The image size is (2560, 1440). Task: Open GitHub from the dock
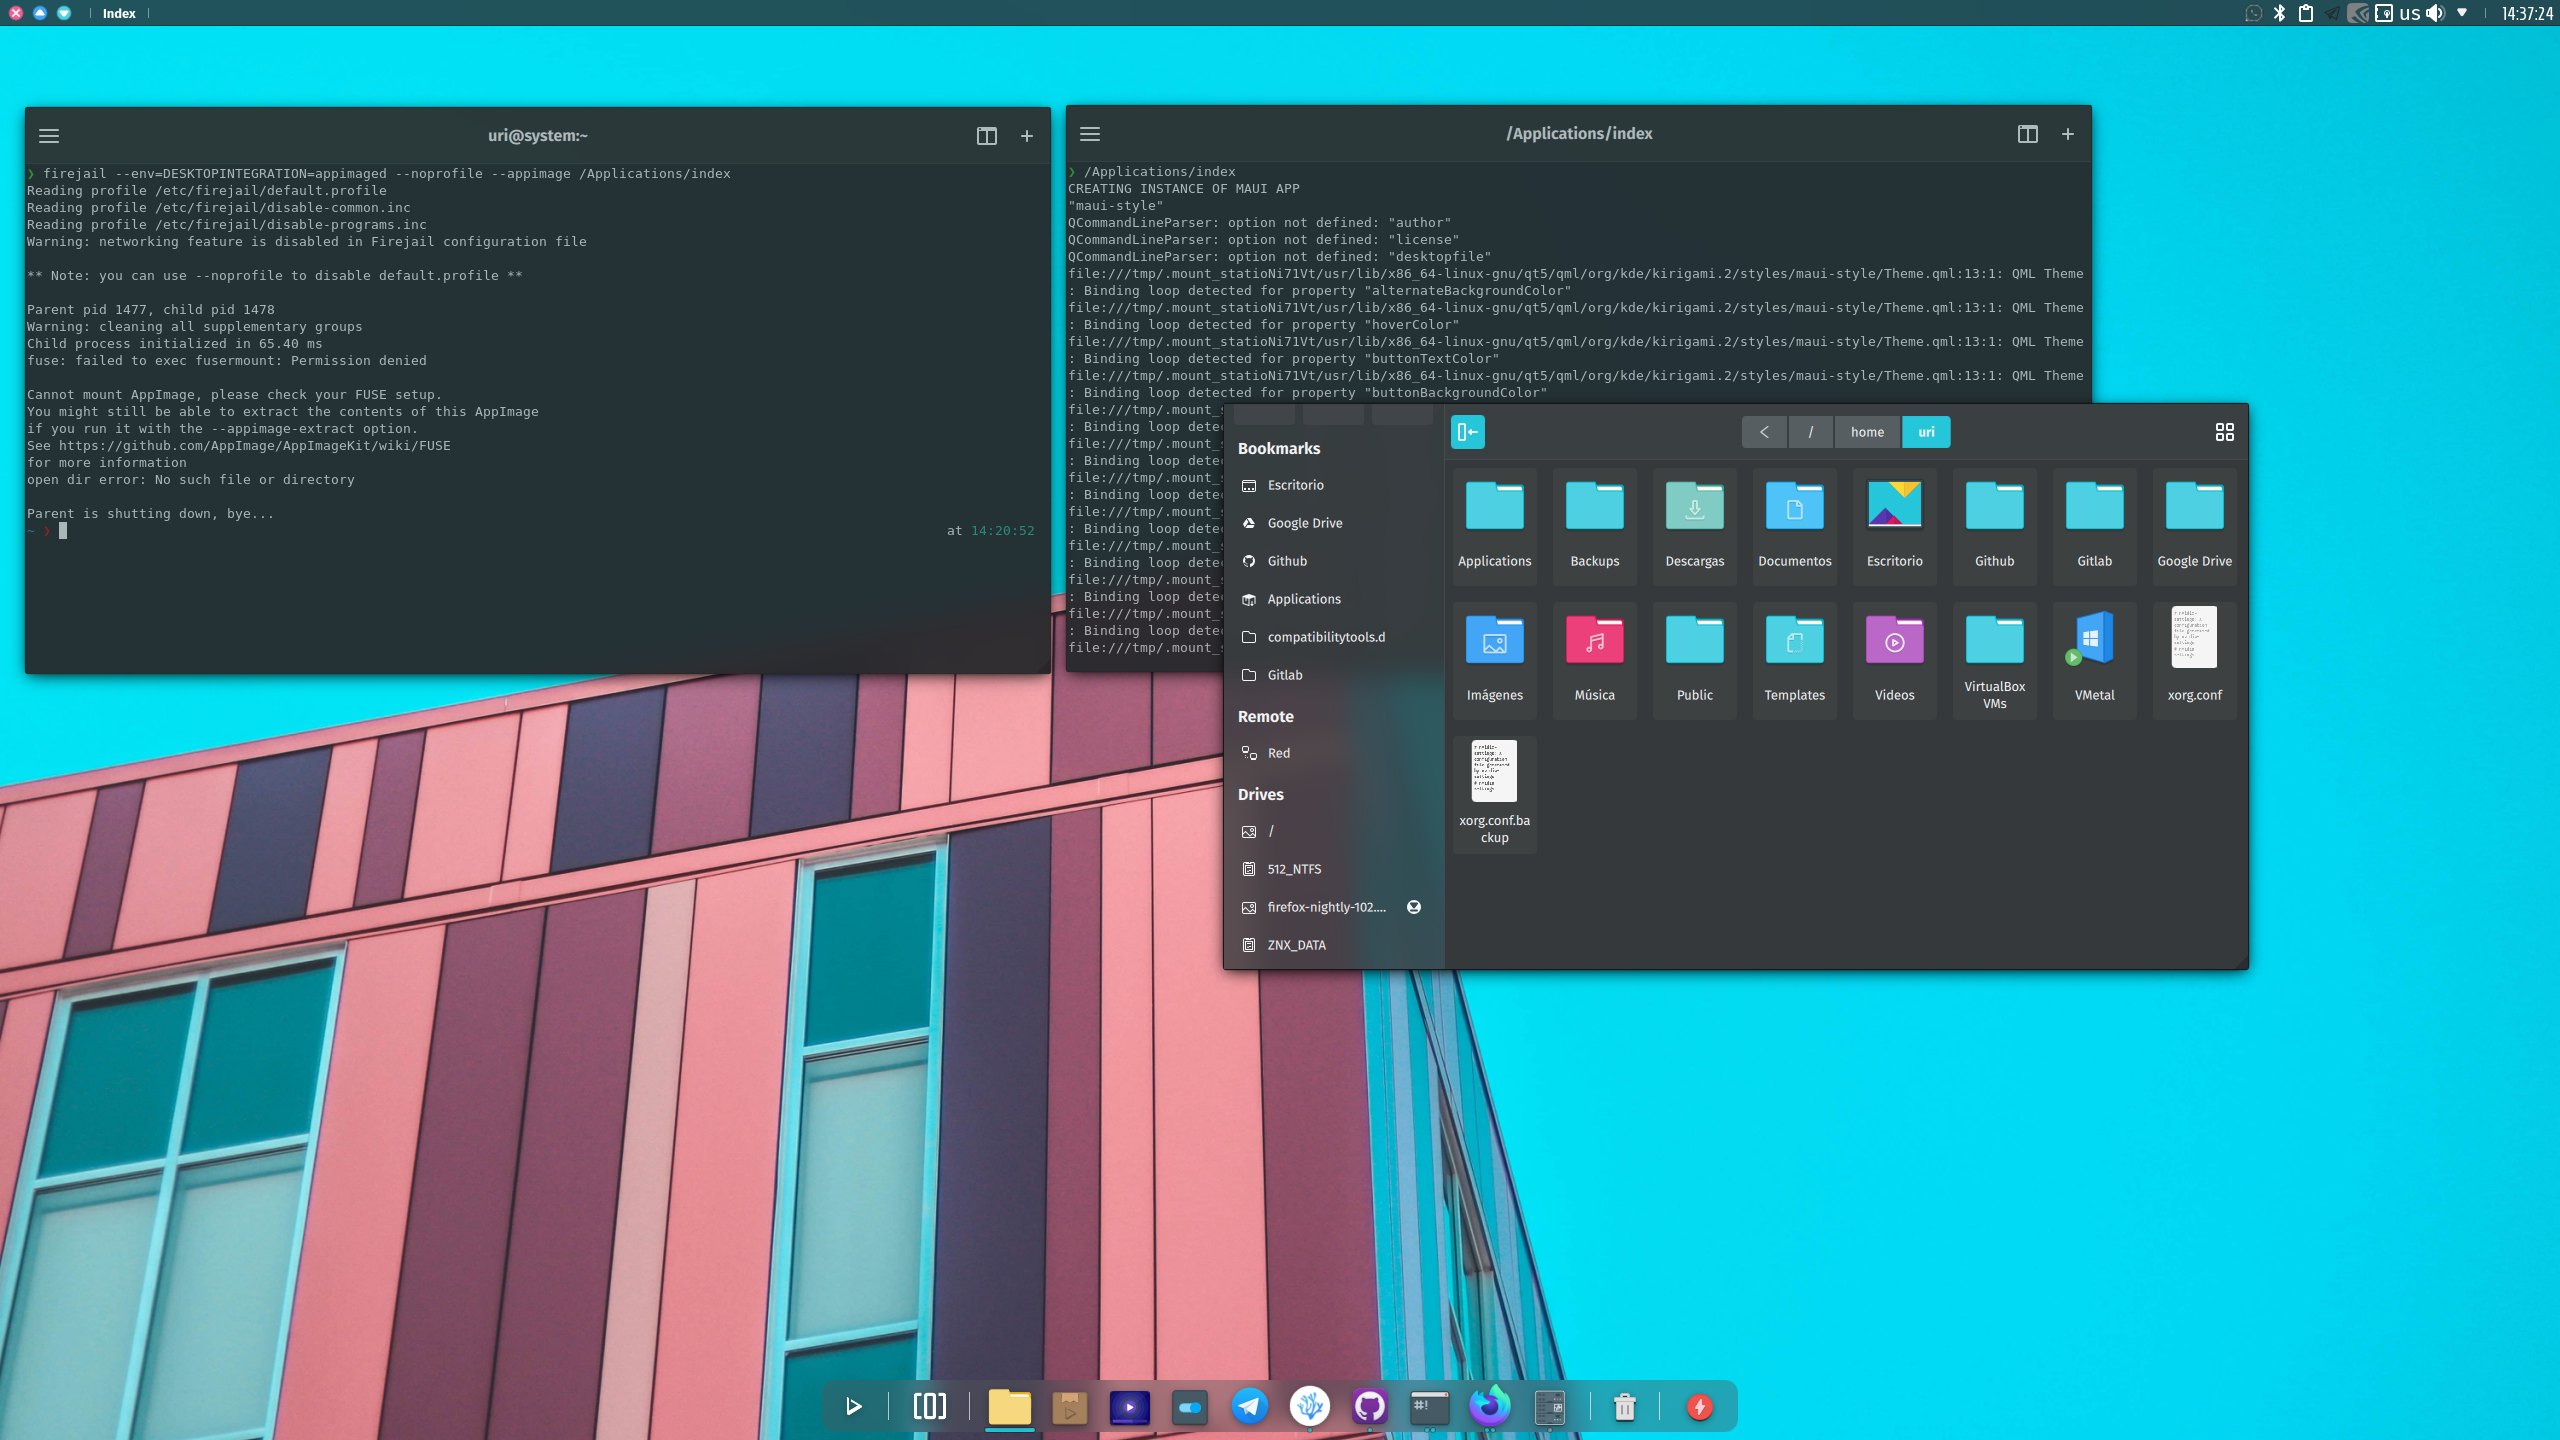pyautogui.click(x=1370, y=1406)
